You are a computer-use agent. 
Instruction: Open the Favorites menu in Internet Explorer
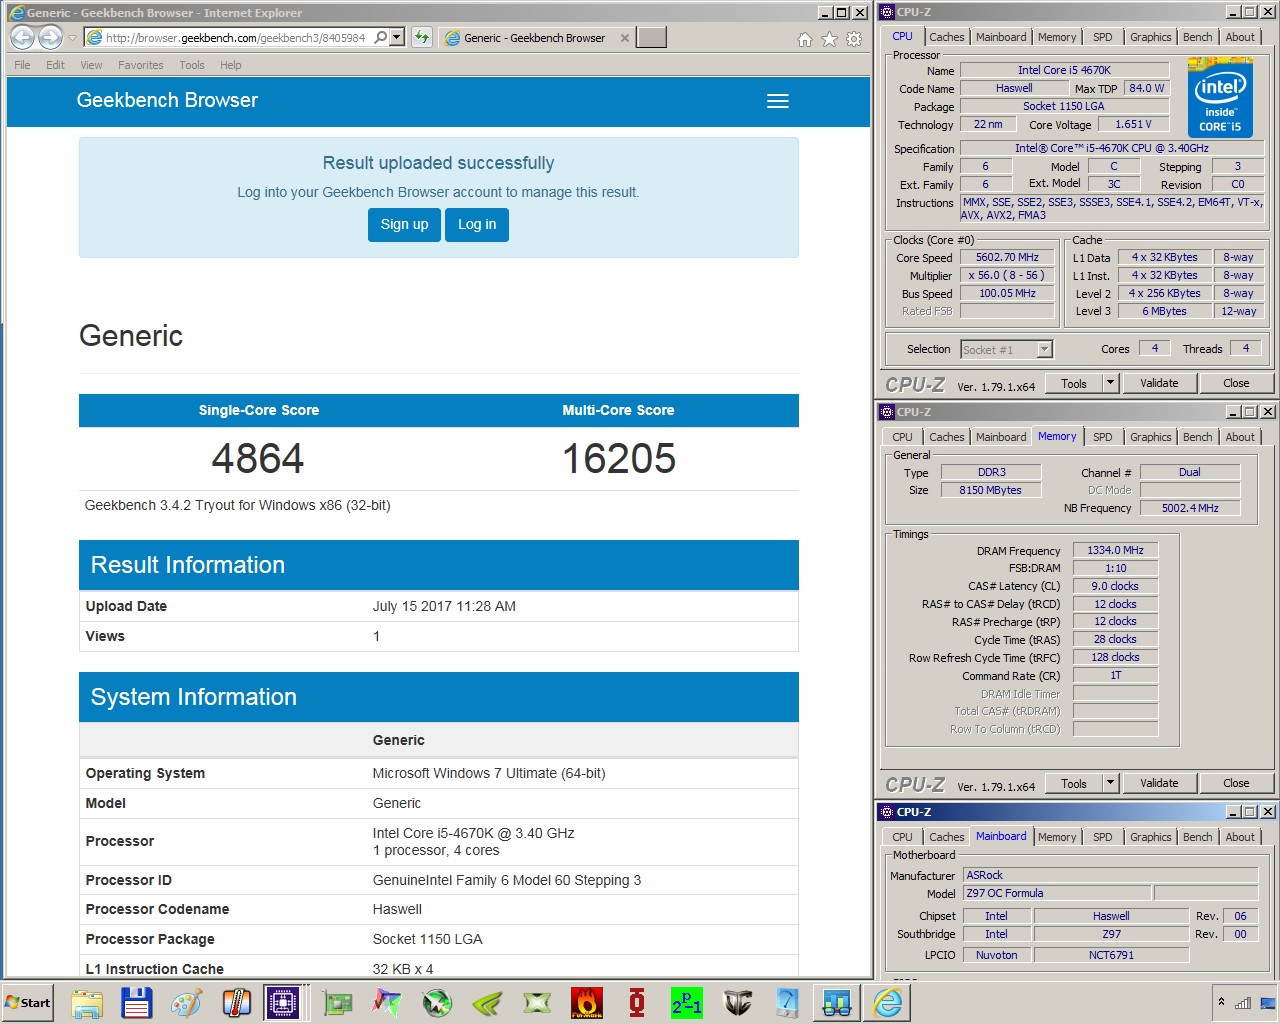141,65
